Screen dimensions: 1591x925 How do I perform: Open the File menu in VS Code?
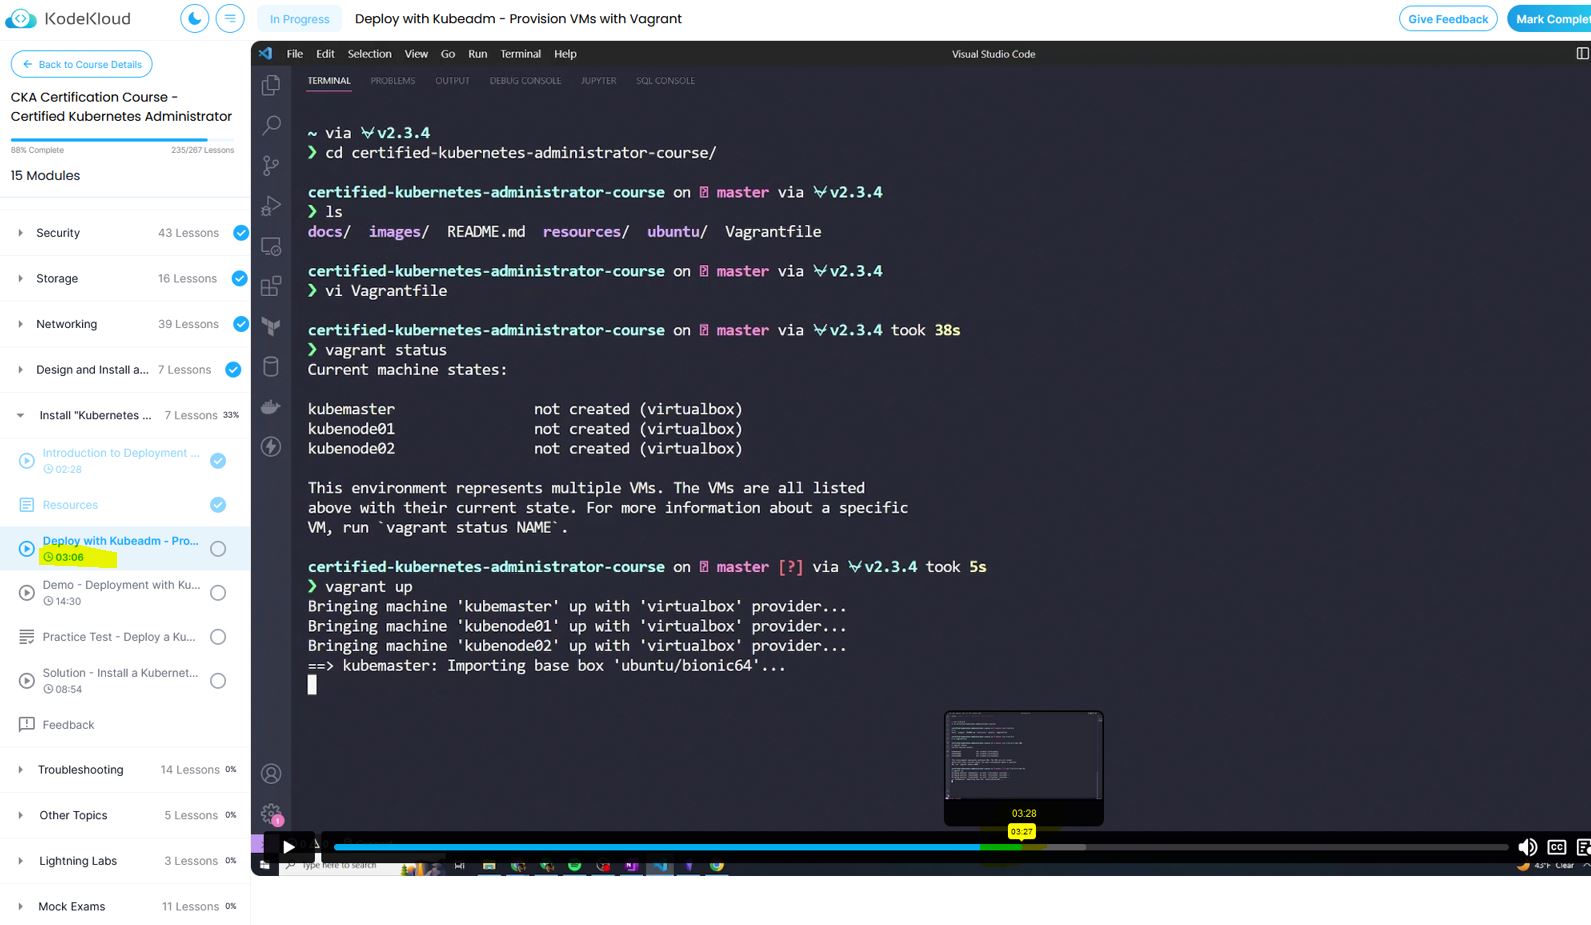point(295,54)
